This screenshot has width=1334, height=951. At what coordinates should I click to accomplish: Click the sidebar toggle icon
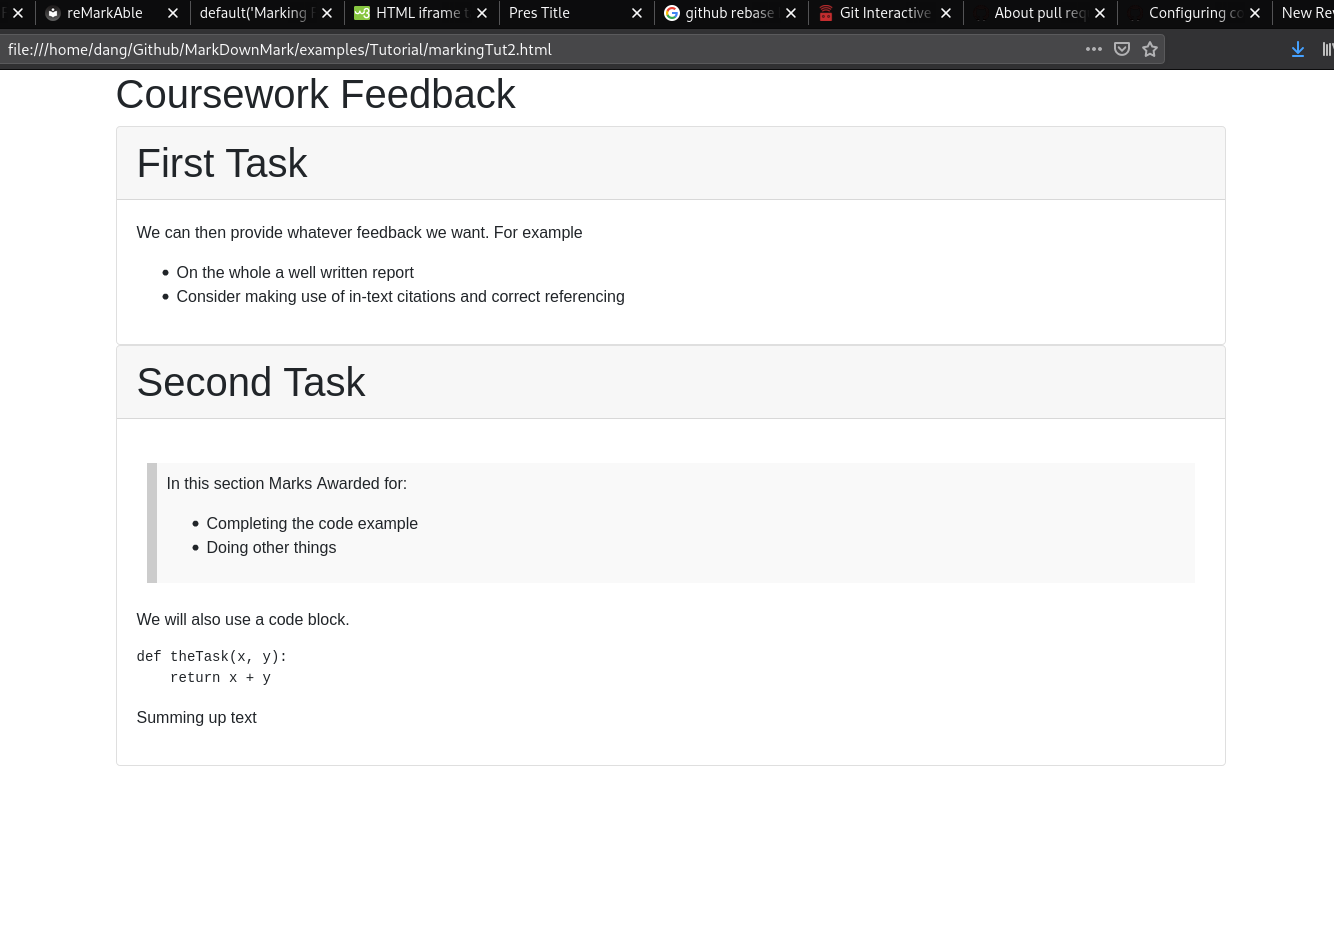(1327, 49)
